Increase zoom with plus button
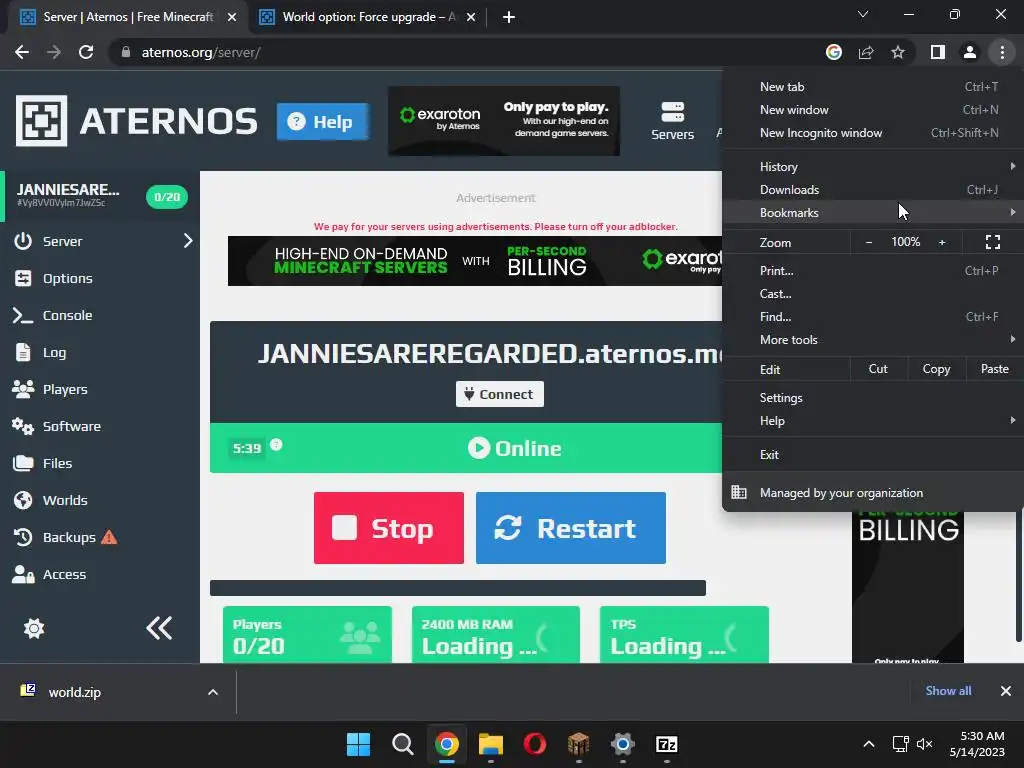The image size is (1024, 768). tap(942, 242)
